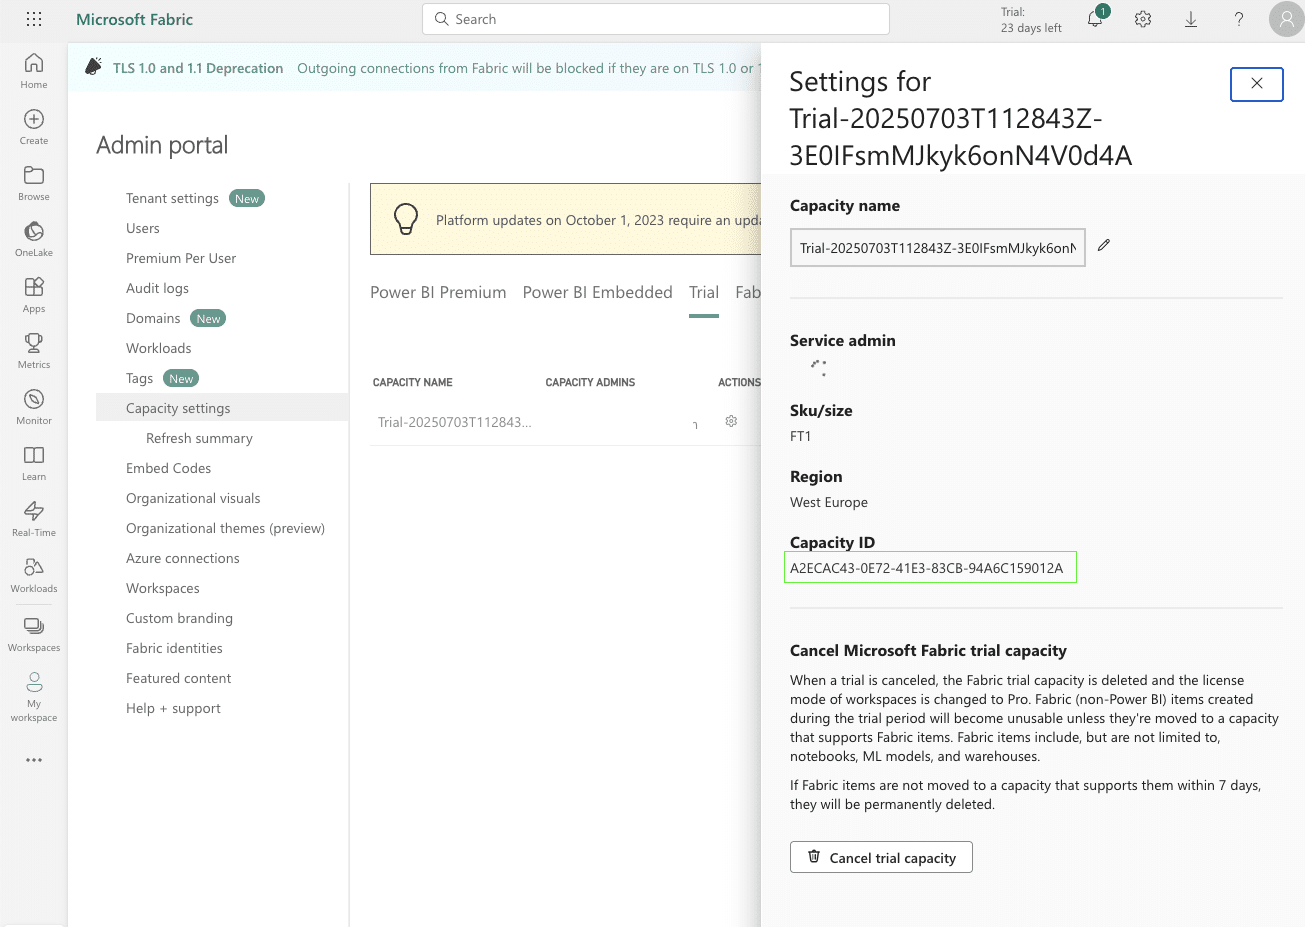Image resolution: width=1305 pixels, height=927 pixels.
Task: Open Browse in the sidebar
Action: (x=34, y=182)
